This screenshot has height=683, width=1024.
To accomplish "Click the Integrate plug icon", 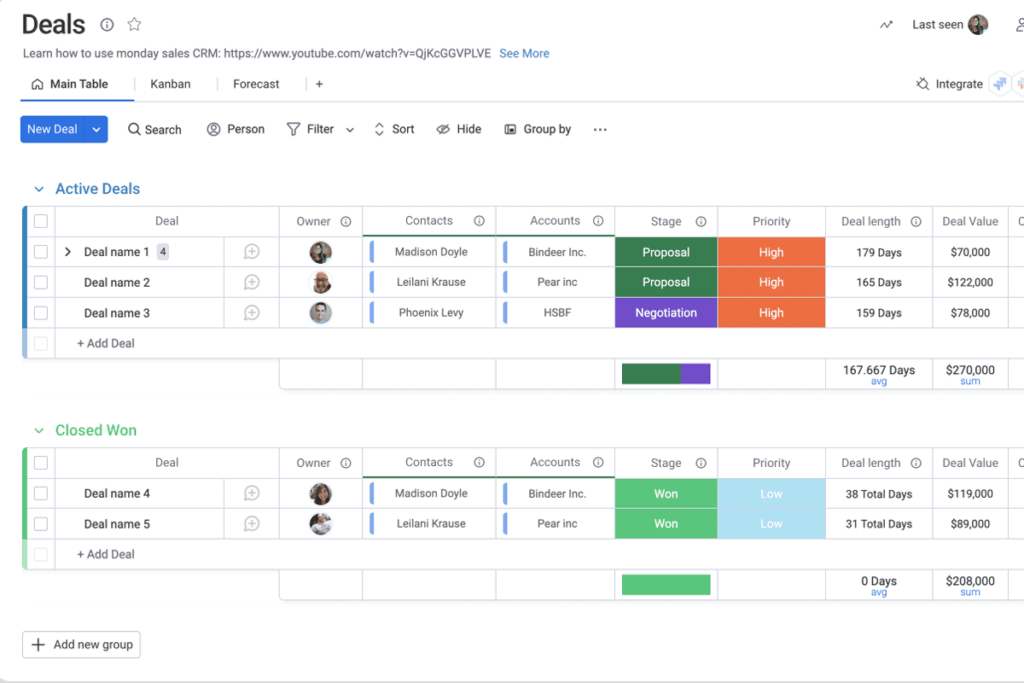I will click(922, 84).
